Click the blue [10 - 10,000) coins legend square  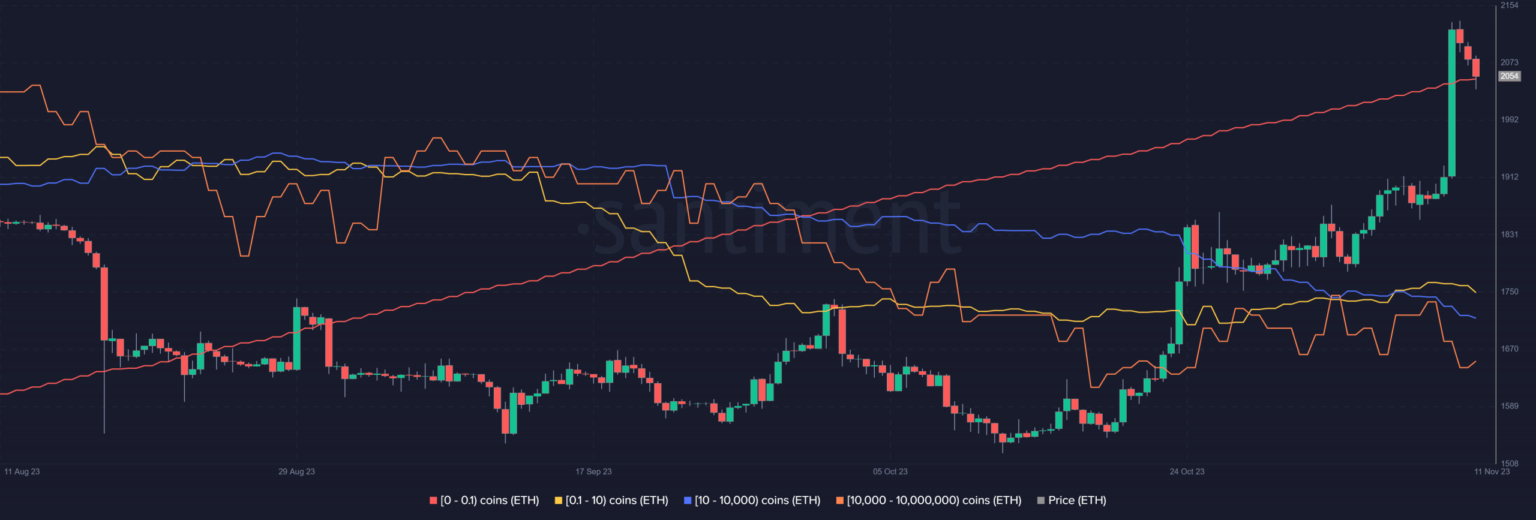[687, 500]
